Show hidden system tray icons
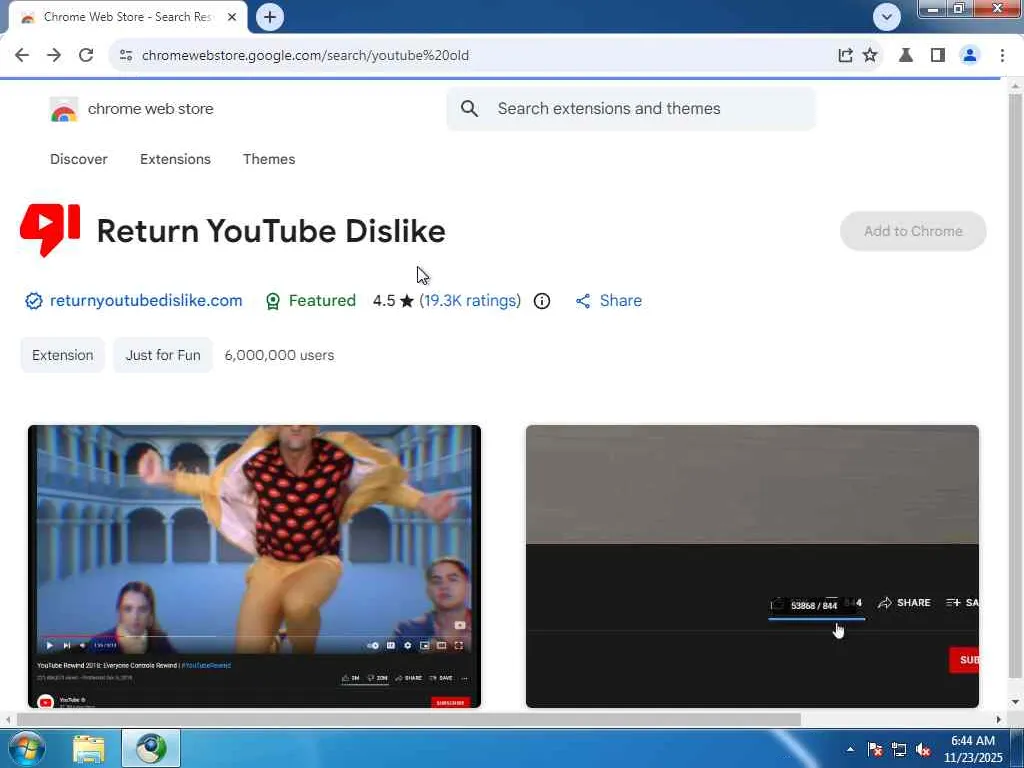The width and height of the screenshot is (1024, 768). click(x=850, y=749)
